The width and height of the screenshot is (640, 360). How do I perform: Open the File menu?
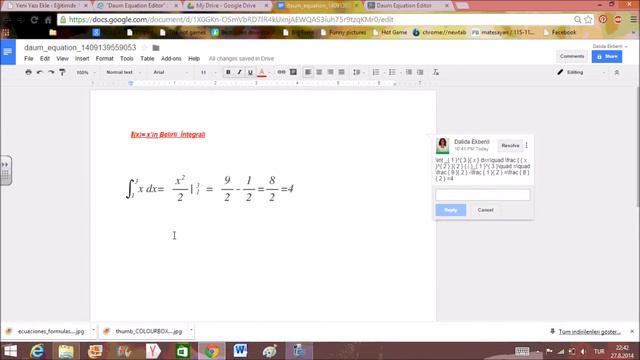click(29, 59)
